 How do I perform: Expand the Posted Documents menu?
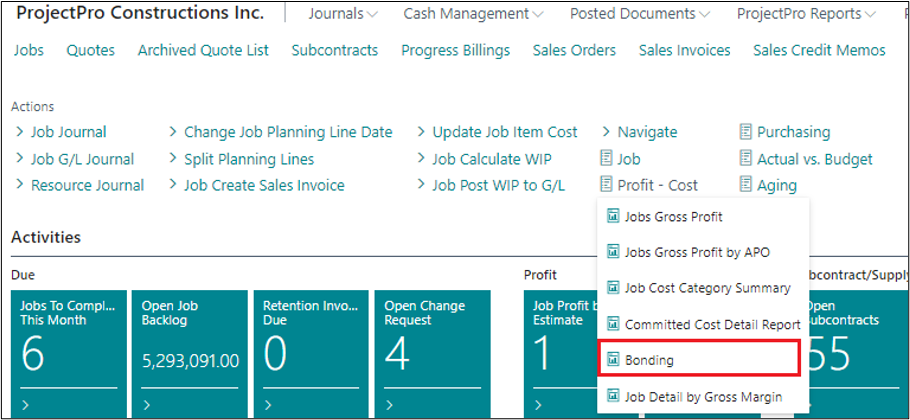click(640, 14)
